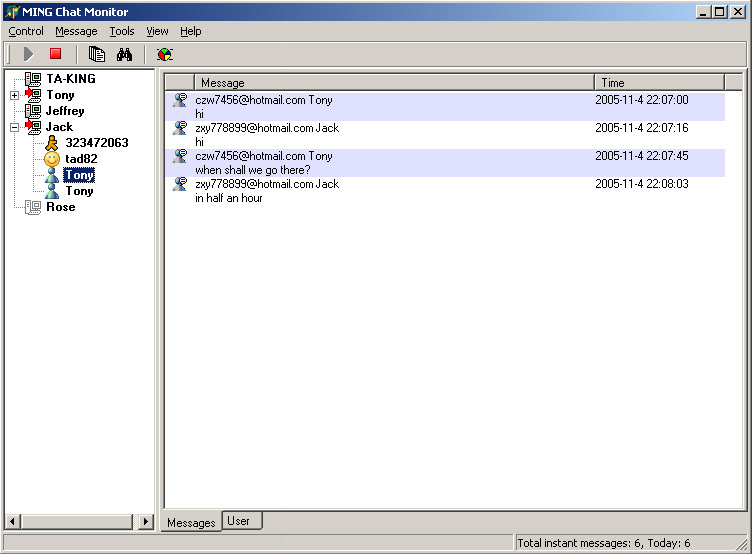Click the smiley icon beside tad82

[52, 159]
